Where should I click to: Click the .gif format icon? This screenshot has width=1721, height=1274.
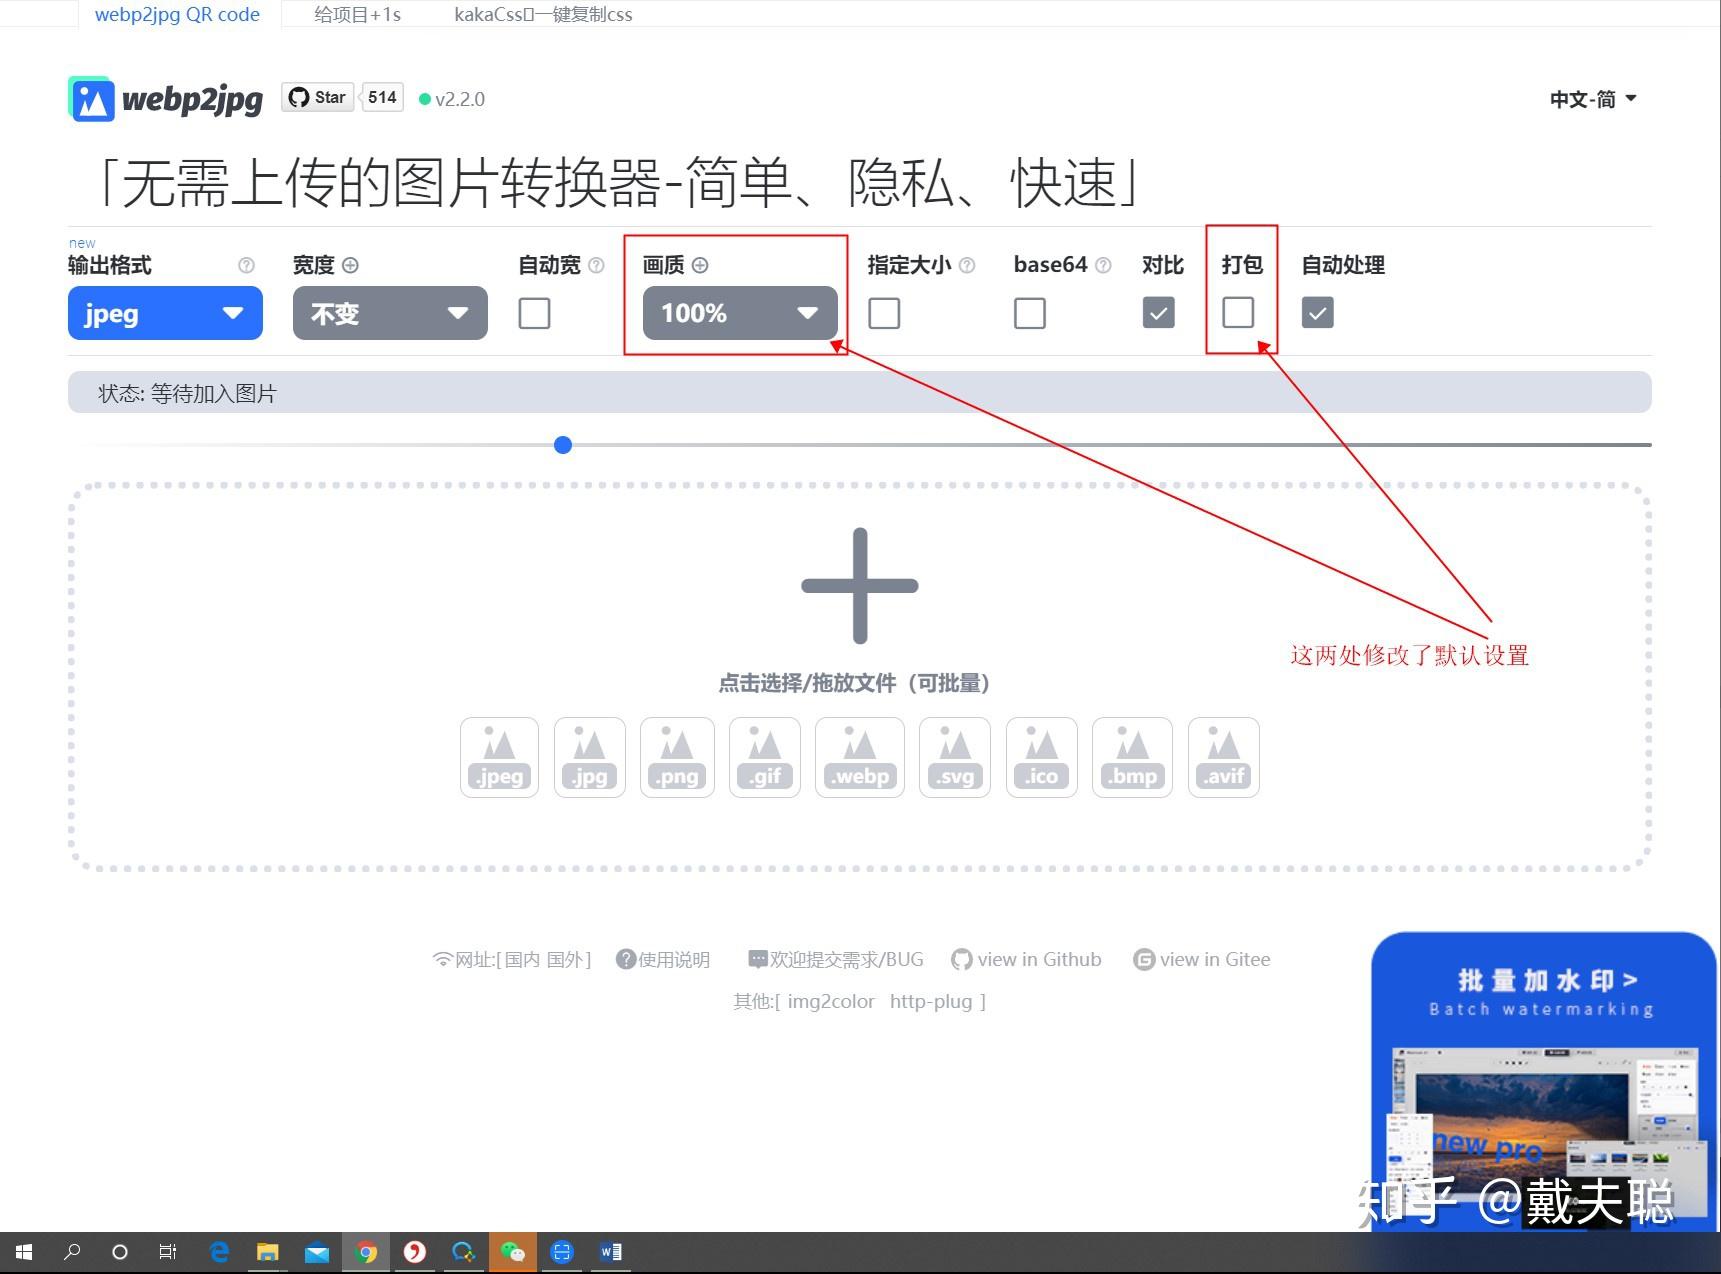point(765,757)
